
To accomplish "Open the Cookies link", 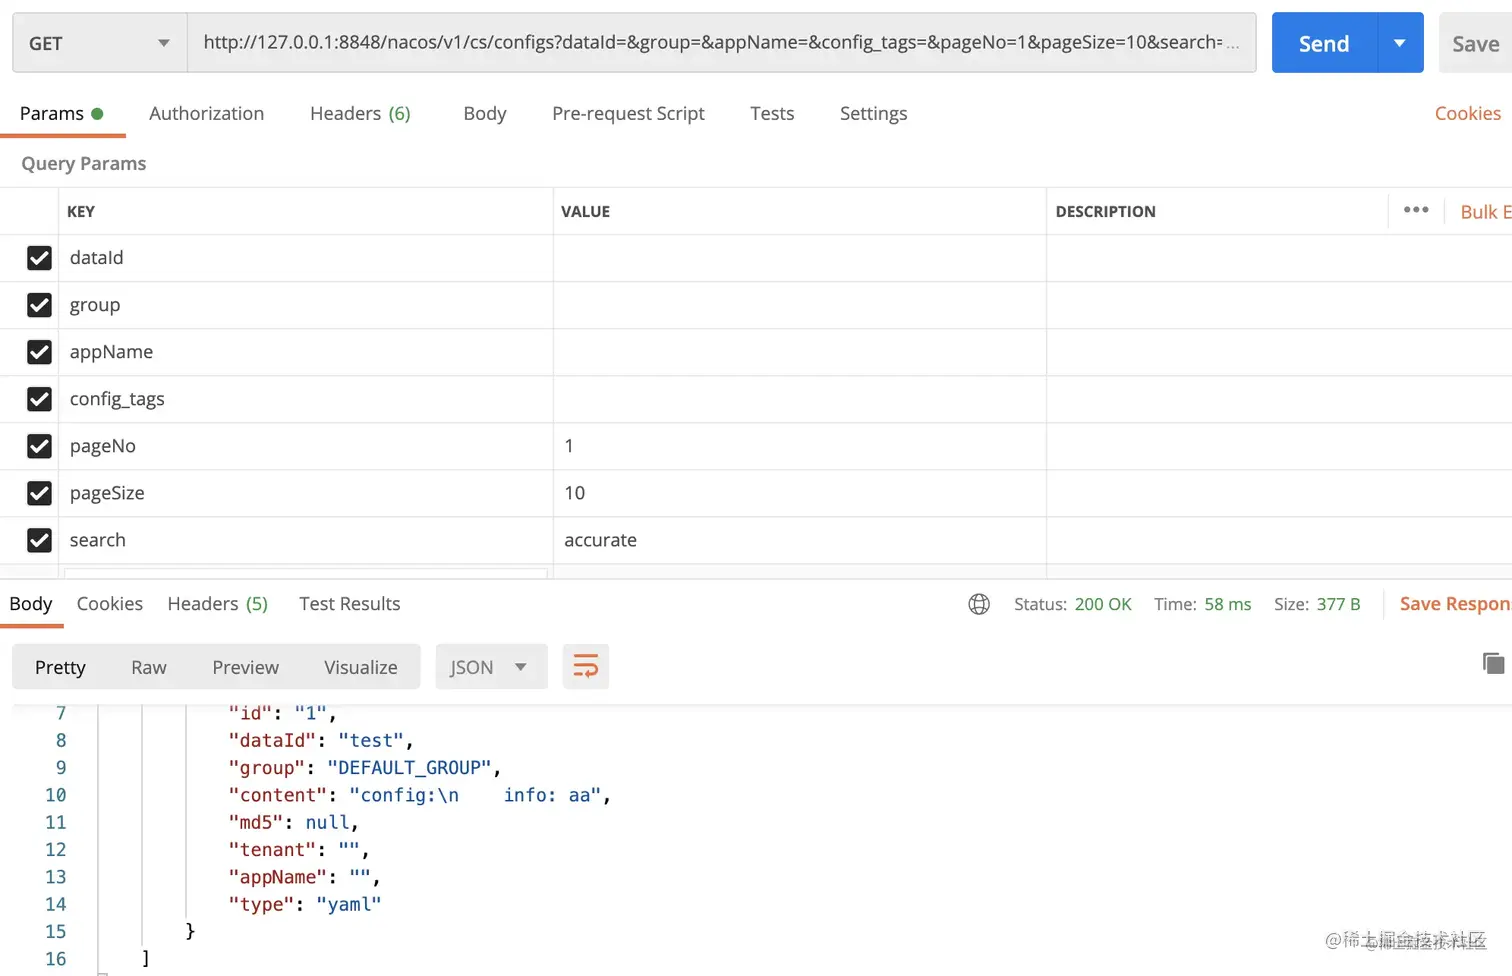I will tap(1467, 114).
